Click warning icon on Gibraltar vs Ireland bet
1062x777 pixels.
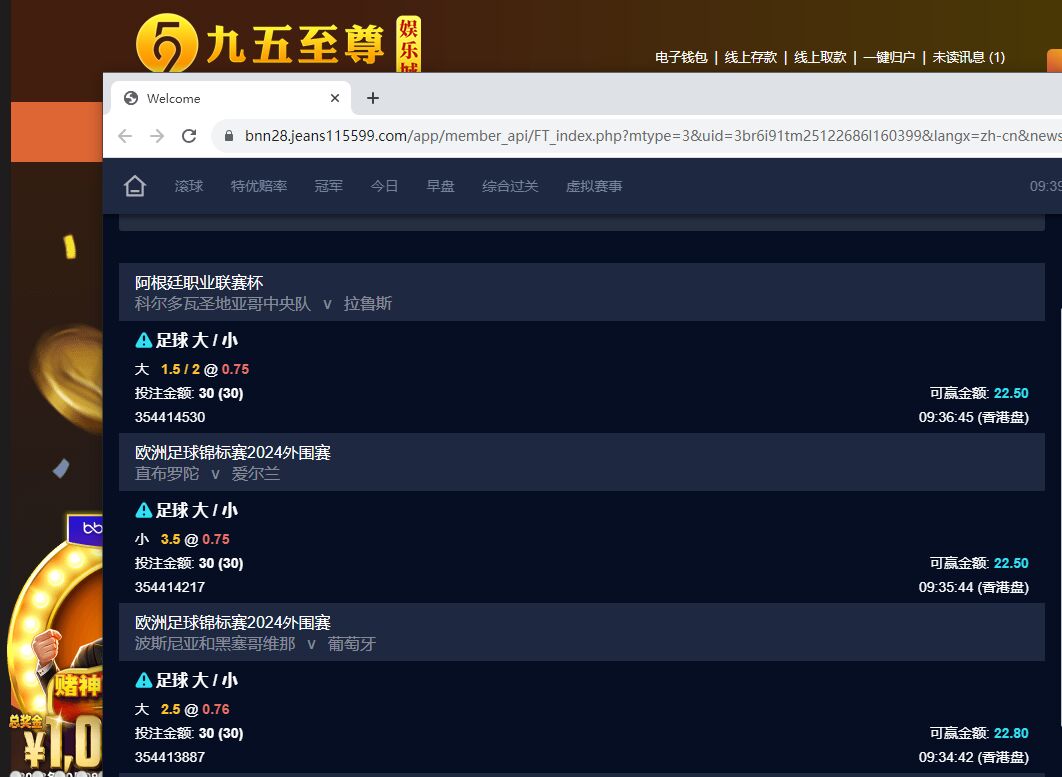[x=143, y=510]
